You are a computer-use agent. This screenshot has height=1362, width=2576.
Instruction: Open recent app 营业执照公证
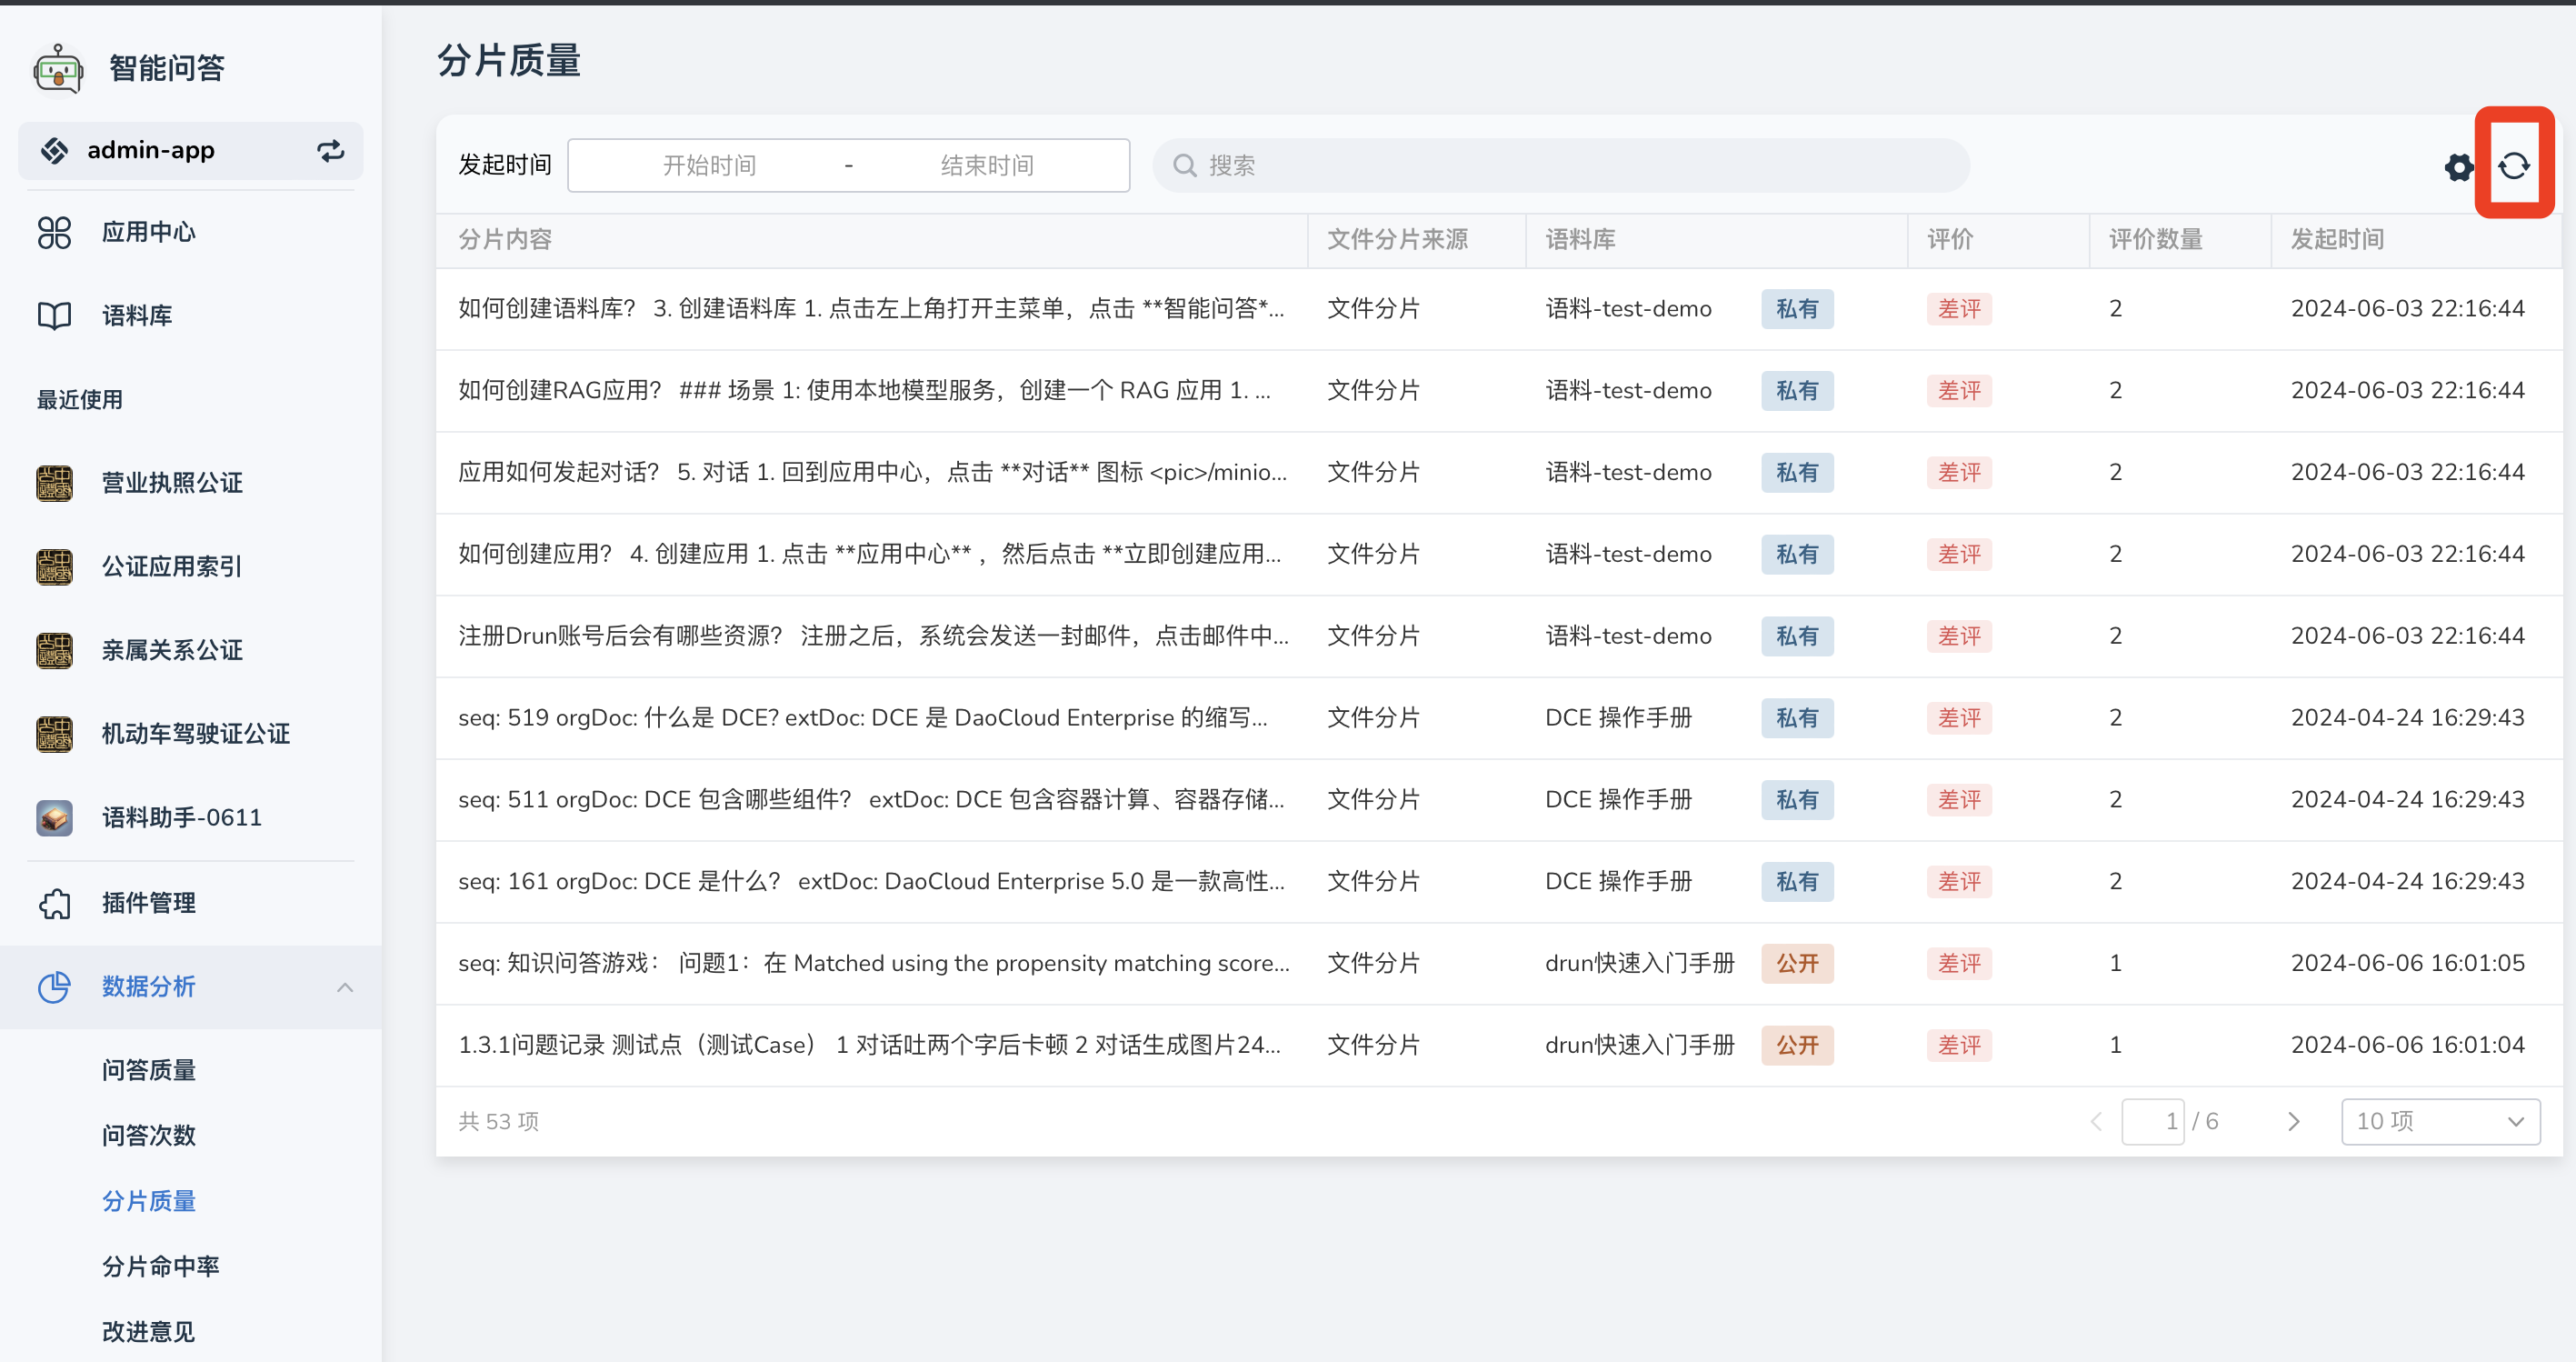tap(171, 483)
